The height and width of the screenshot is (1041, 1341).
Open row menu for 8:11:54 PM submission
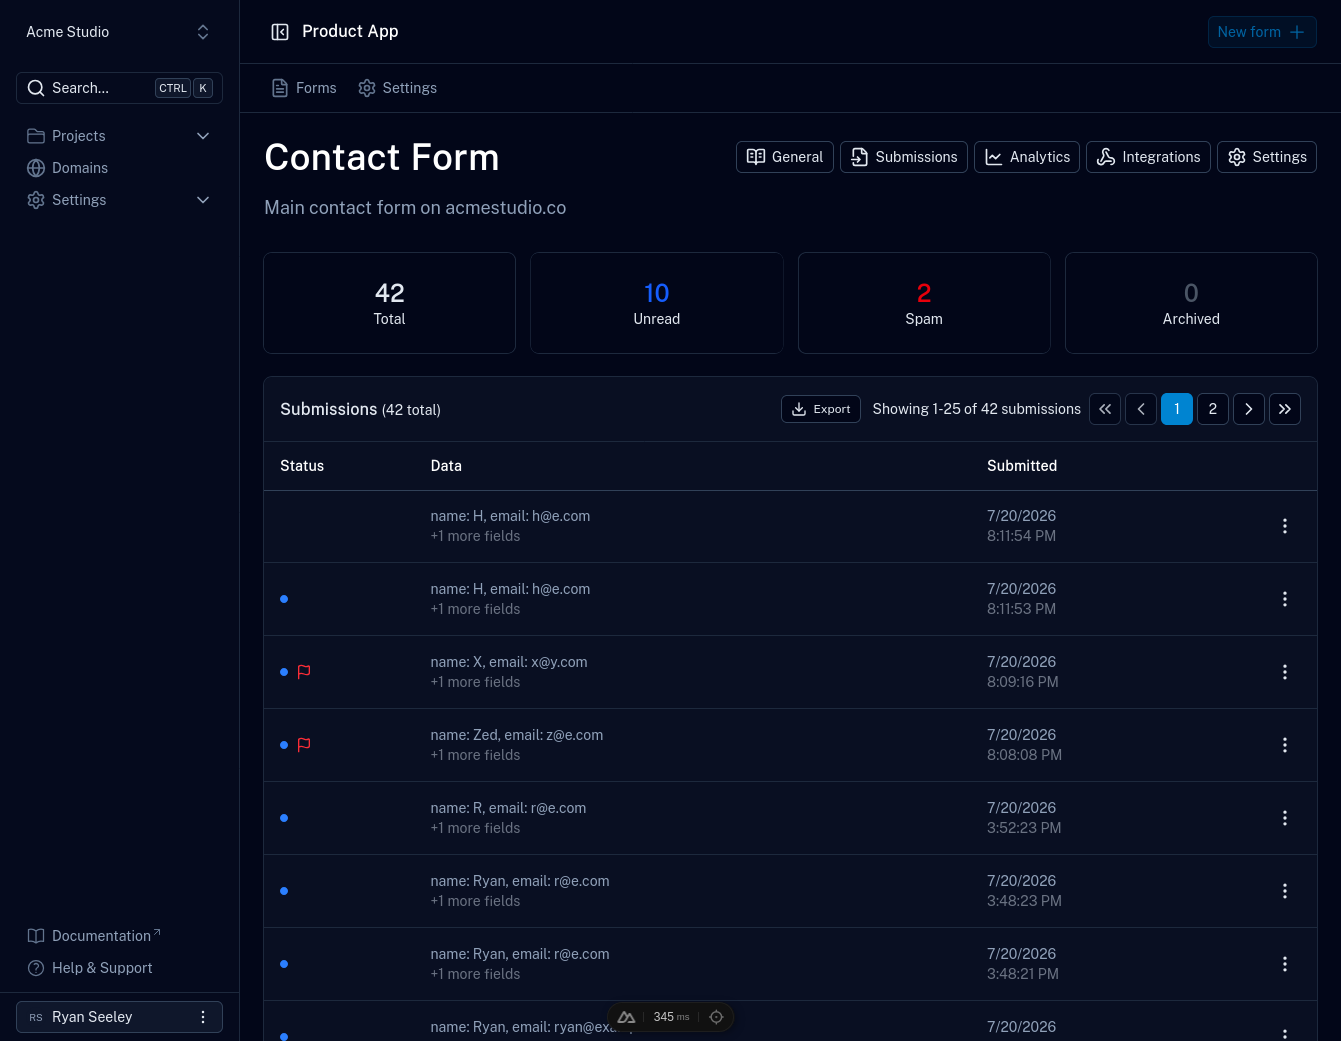click(x=1285, y=526)
